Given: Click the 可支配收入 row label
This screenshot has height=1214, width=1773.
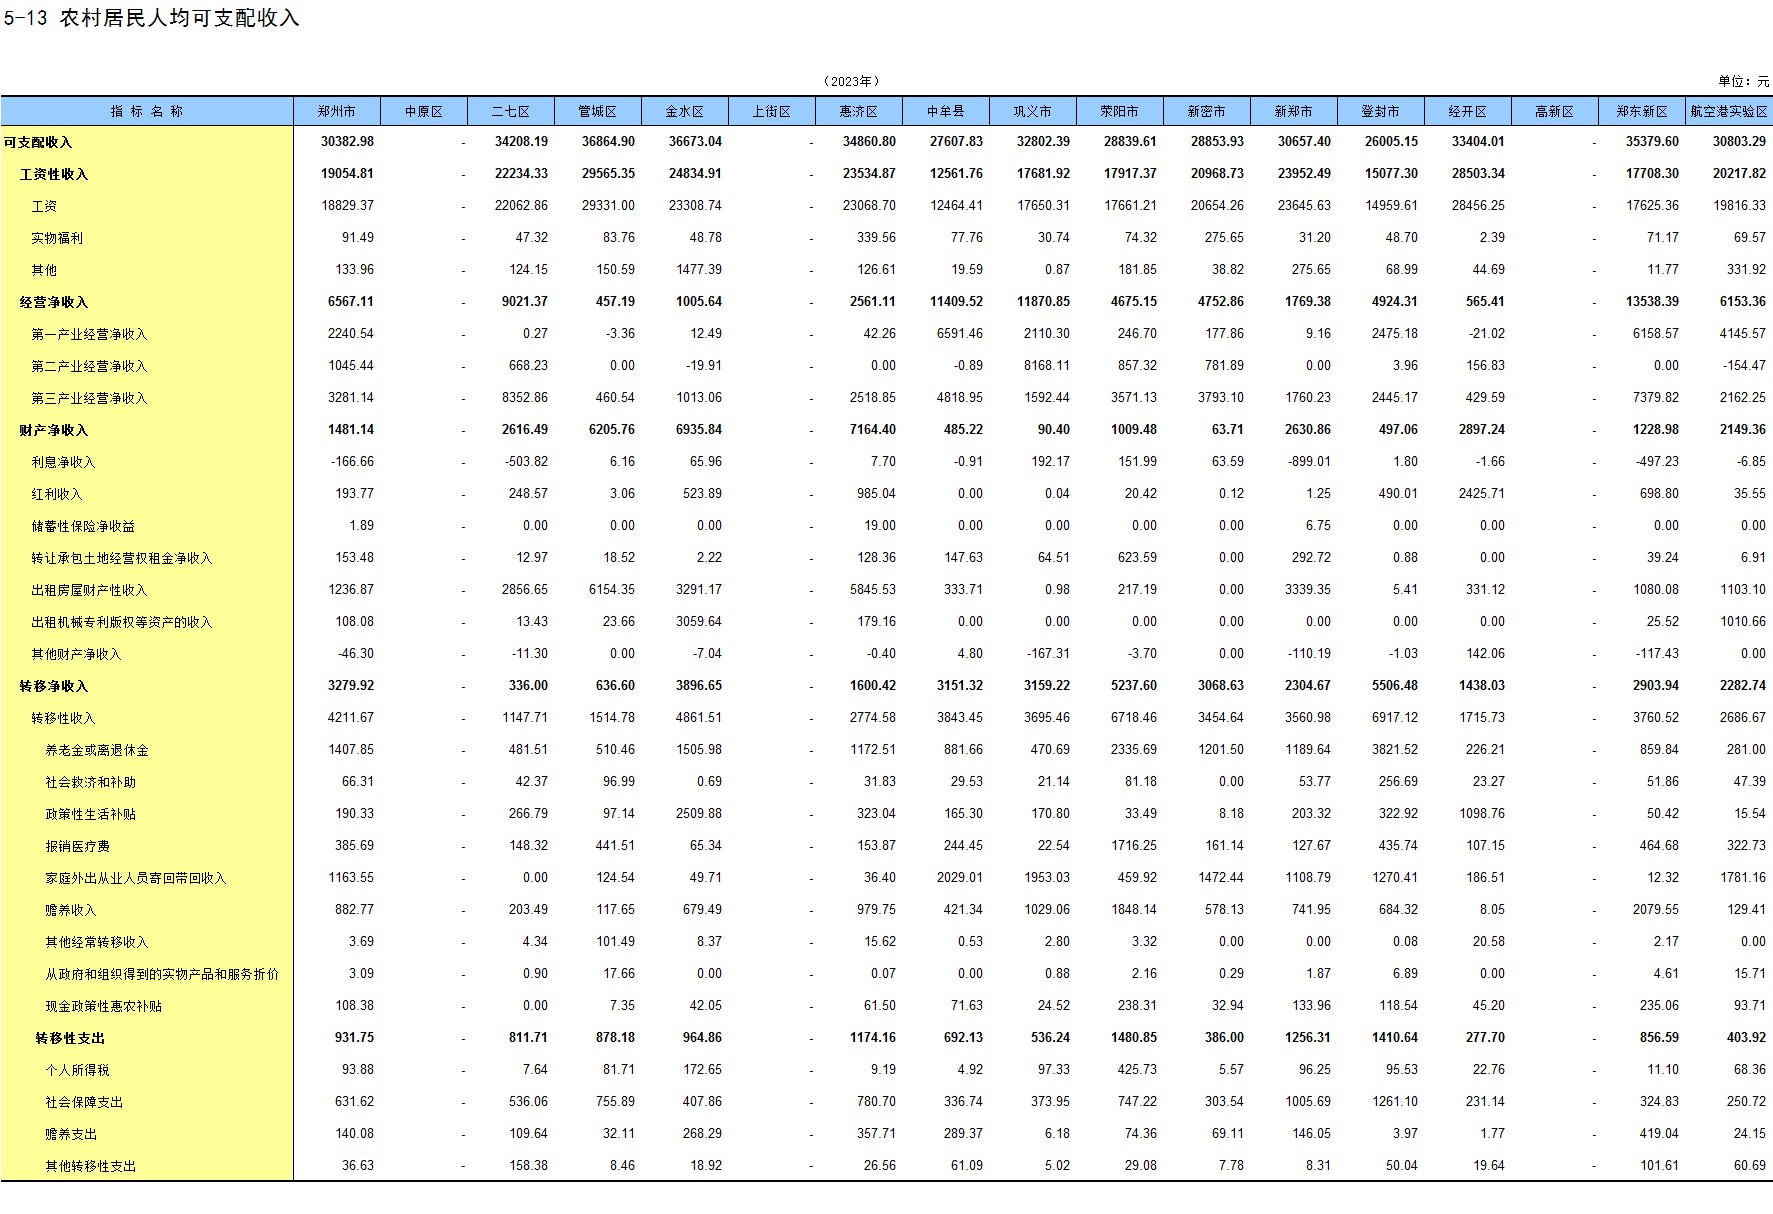Looking at the screenshot, I should click(x=38, y=142).
